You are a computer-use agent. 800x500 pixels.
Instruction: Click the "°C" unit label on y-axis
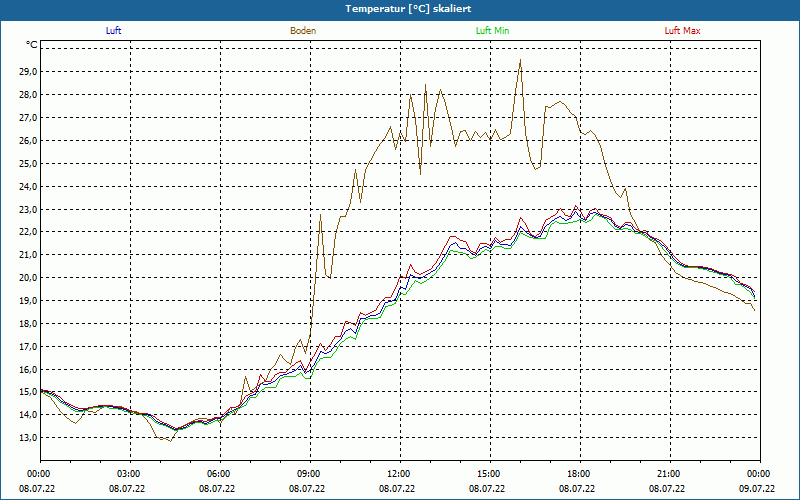[32, 45]
